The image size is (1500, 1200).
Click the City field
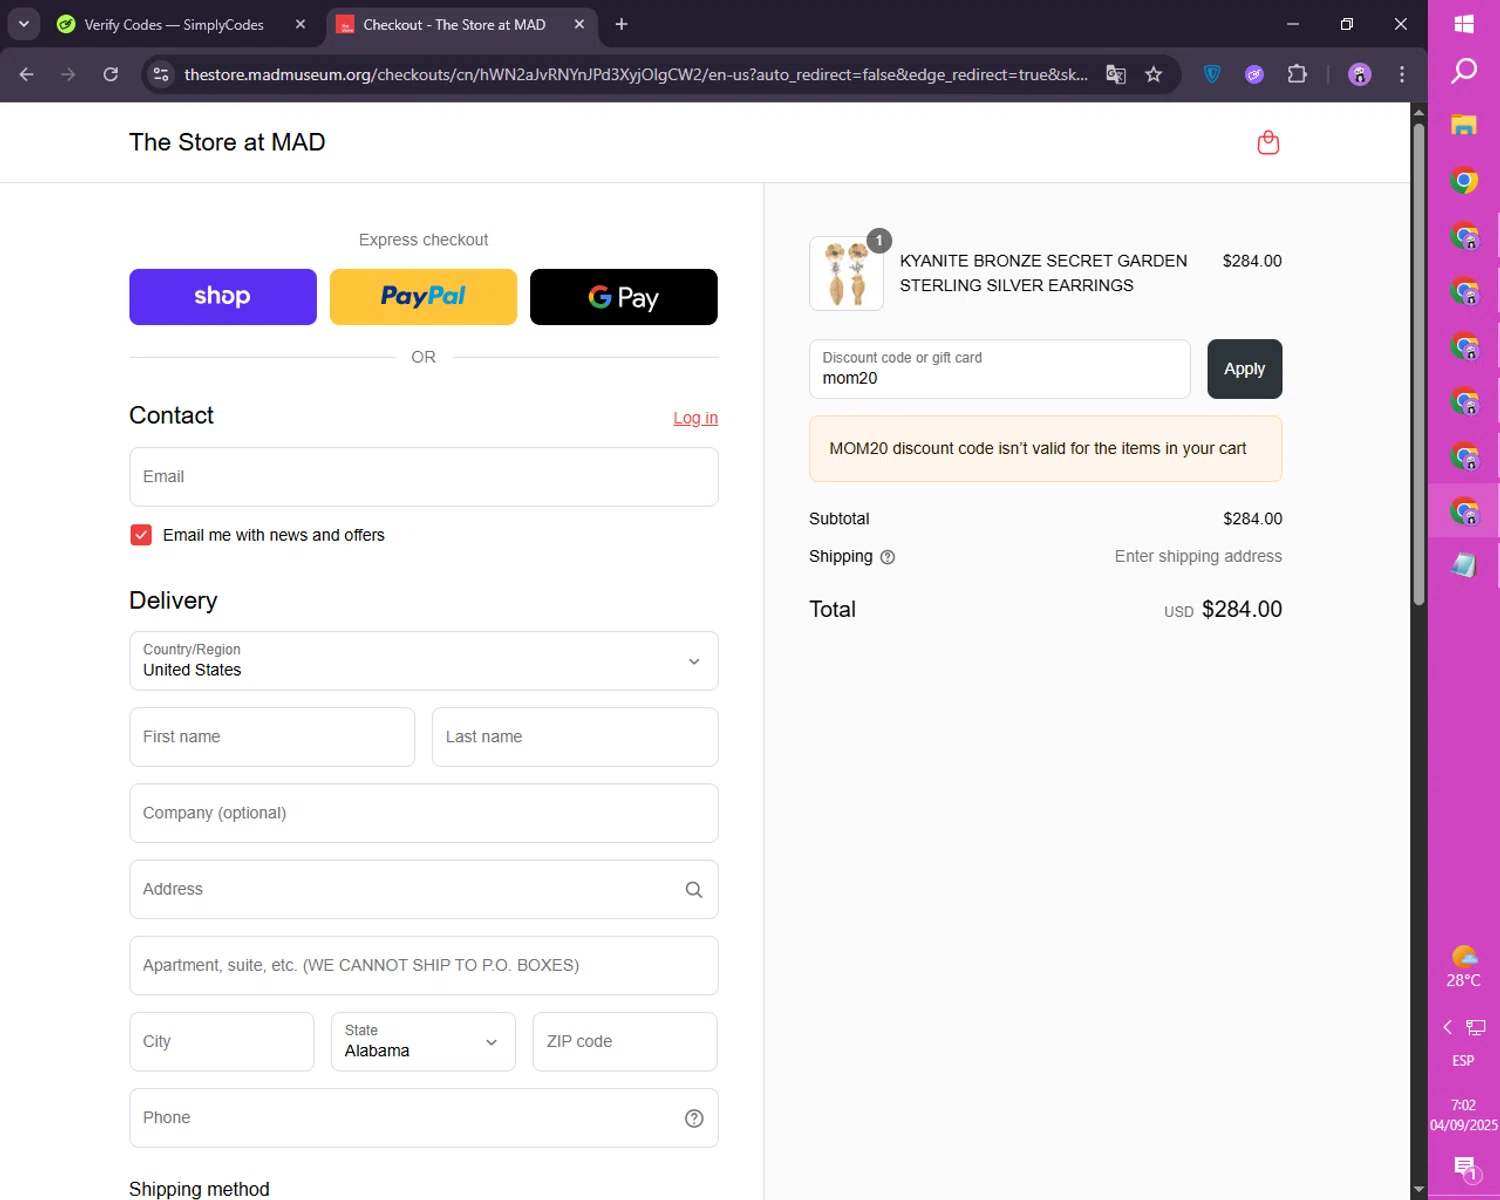222,1042
